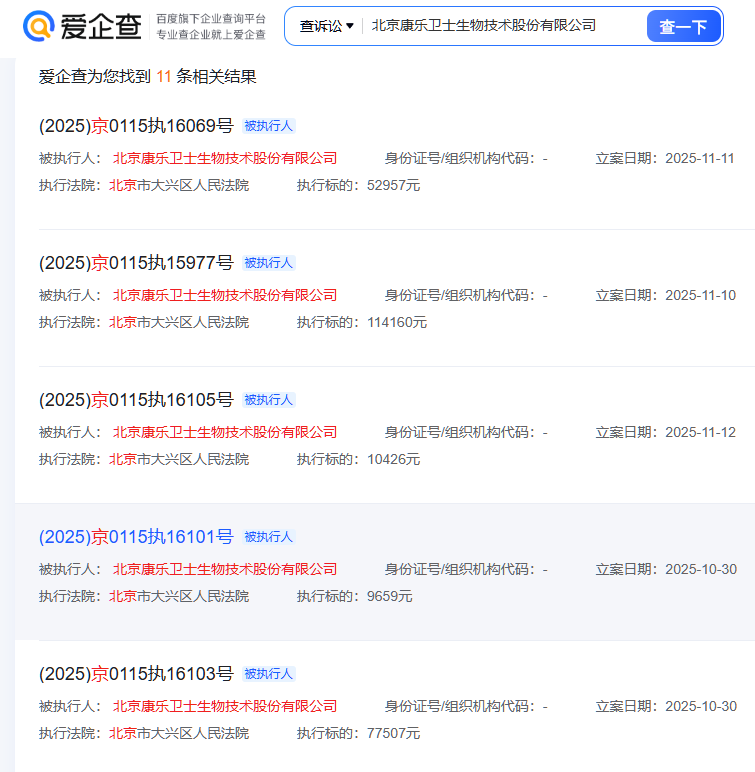The width and height of the screenshot is (755, 772).
Task: Open company link in case 15977 row
Action: coord(225,295)
